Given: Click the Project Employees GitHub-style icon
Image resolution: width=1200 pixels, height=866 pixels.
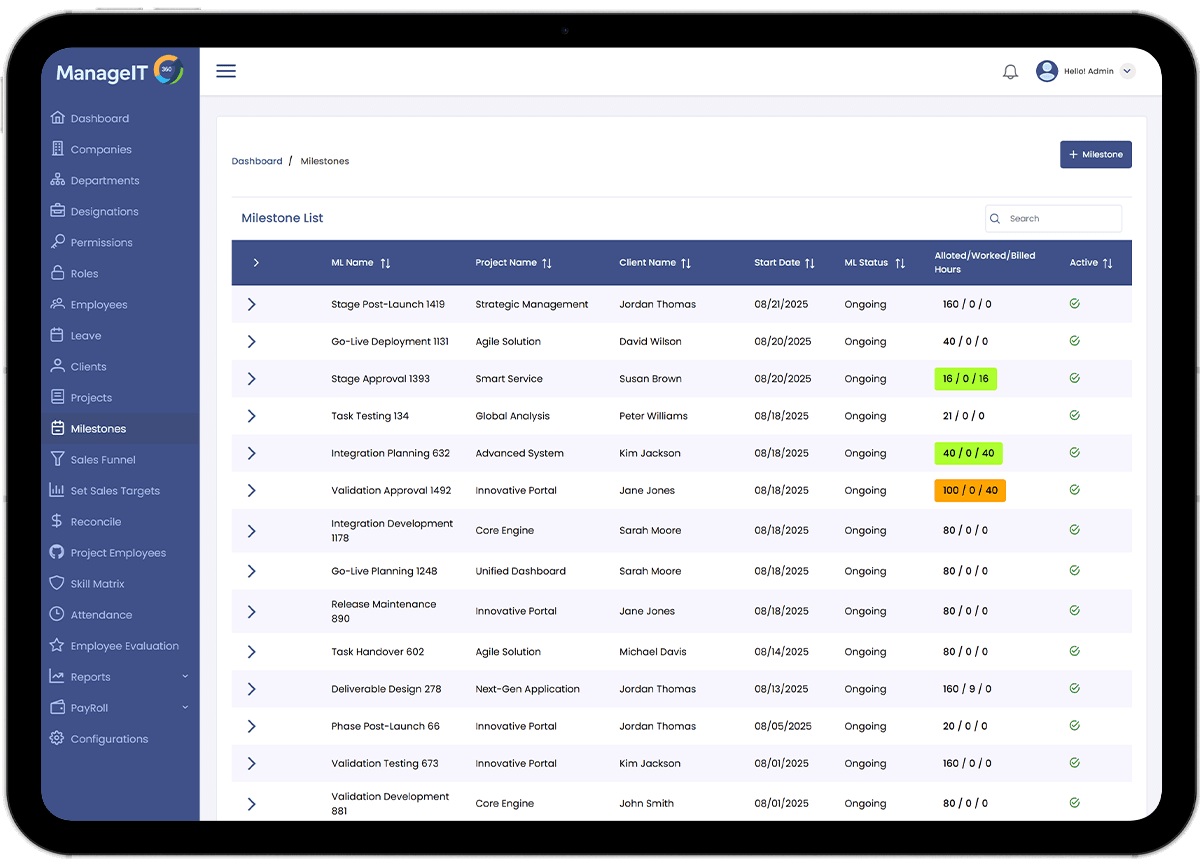Looking at the screenshot, I should (58, 552).
